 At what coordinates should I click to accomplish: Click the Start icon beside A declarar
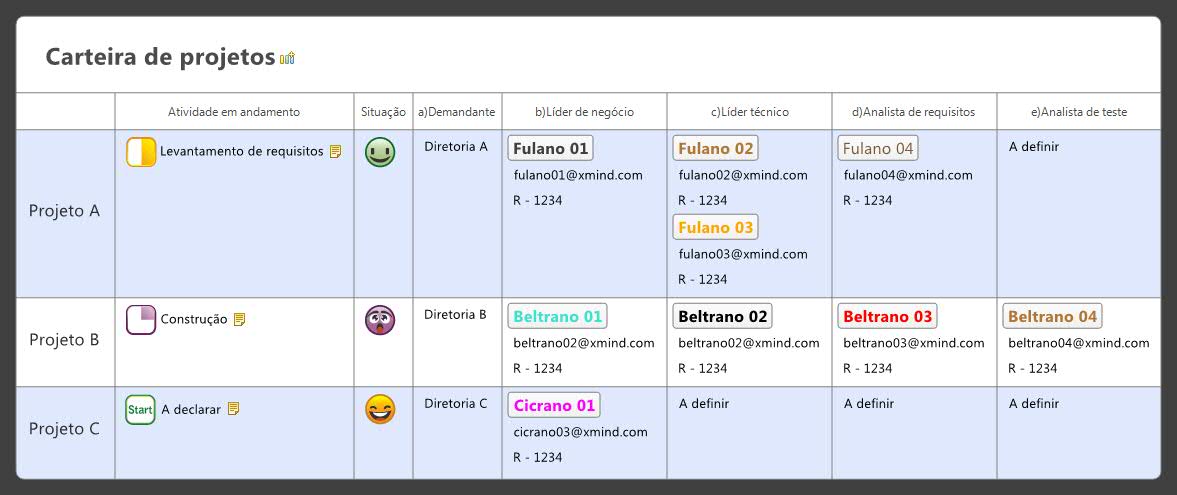point(140,410)
